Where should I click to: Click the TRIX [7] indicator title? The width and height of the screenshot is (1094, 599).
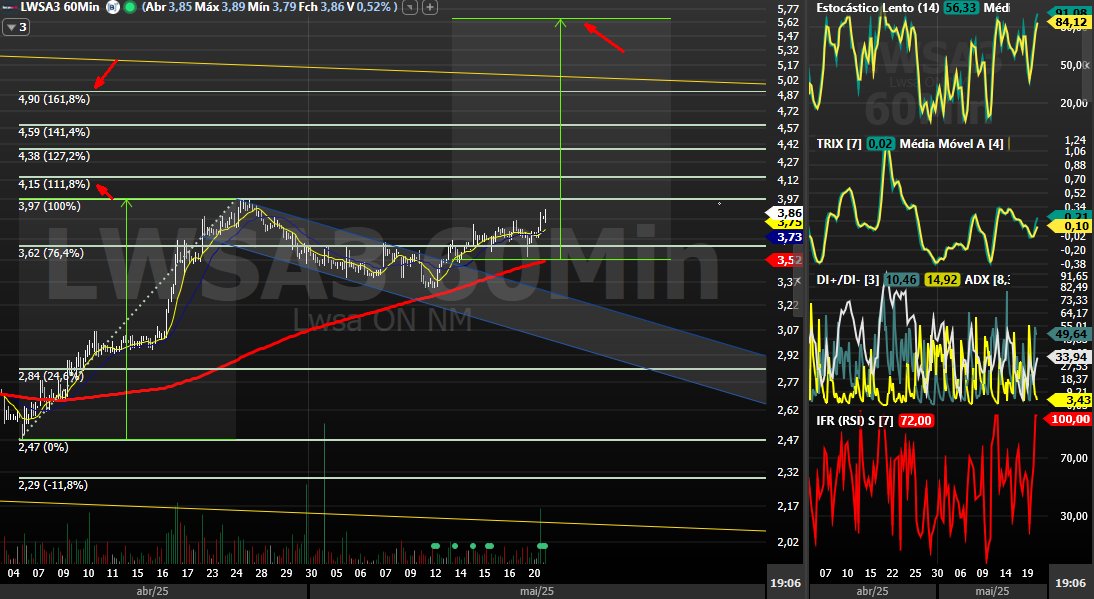point(839,144)
